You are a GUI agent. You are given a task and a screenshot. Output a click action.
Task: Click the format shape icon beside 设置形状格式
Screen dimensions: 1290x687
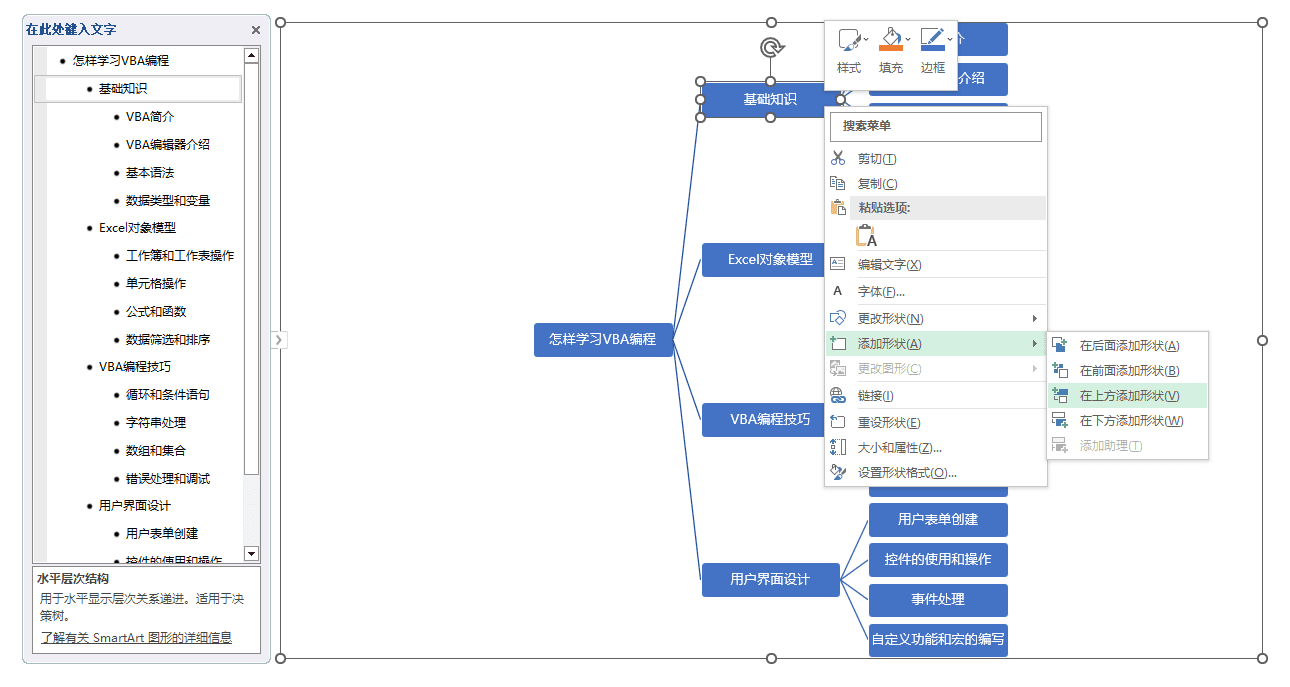coord(838,472)
